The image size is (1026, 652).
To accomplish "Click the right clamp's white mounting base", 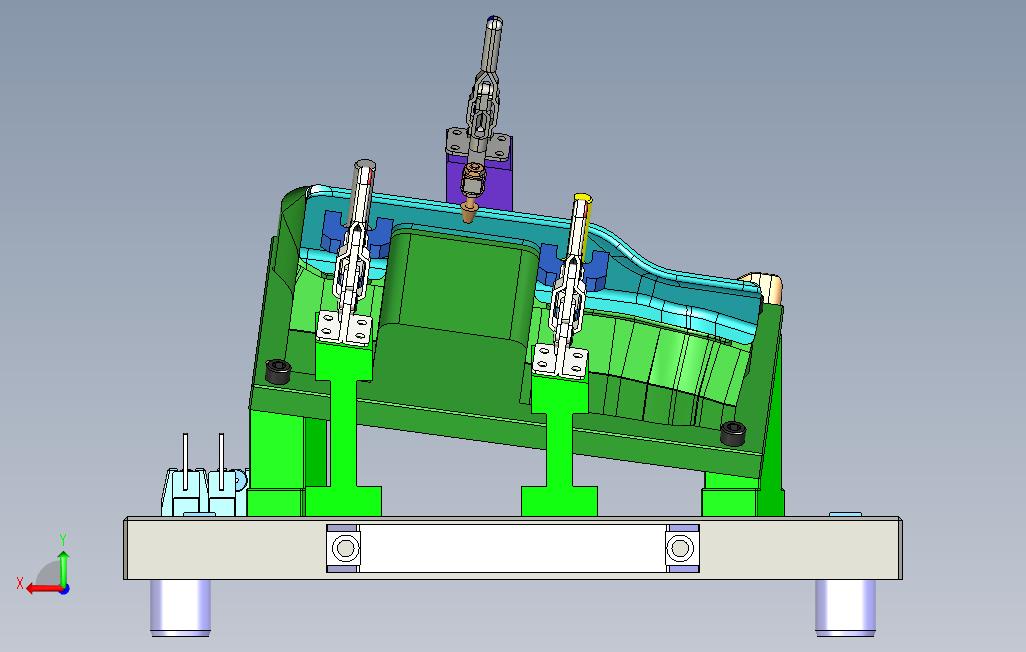I will tap(559, 361).
